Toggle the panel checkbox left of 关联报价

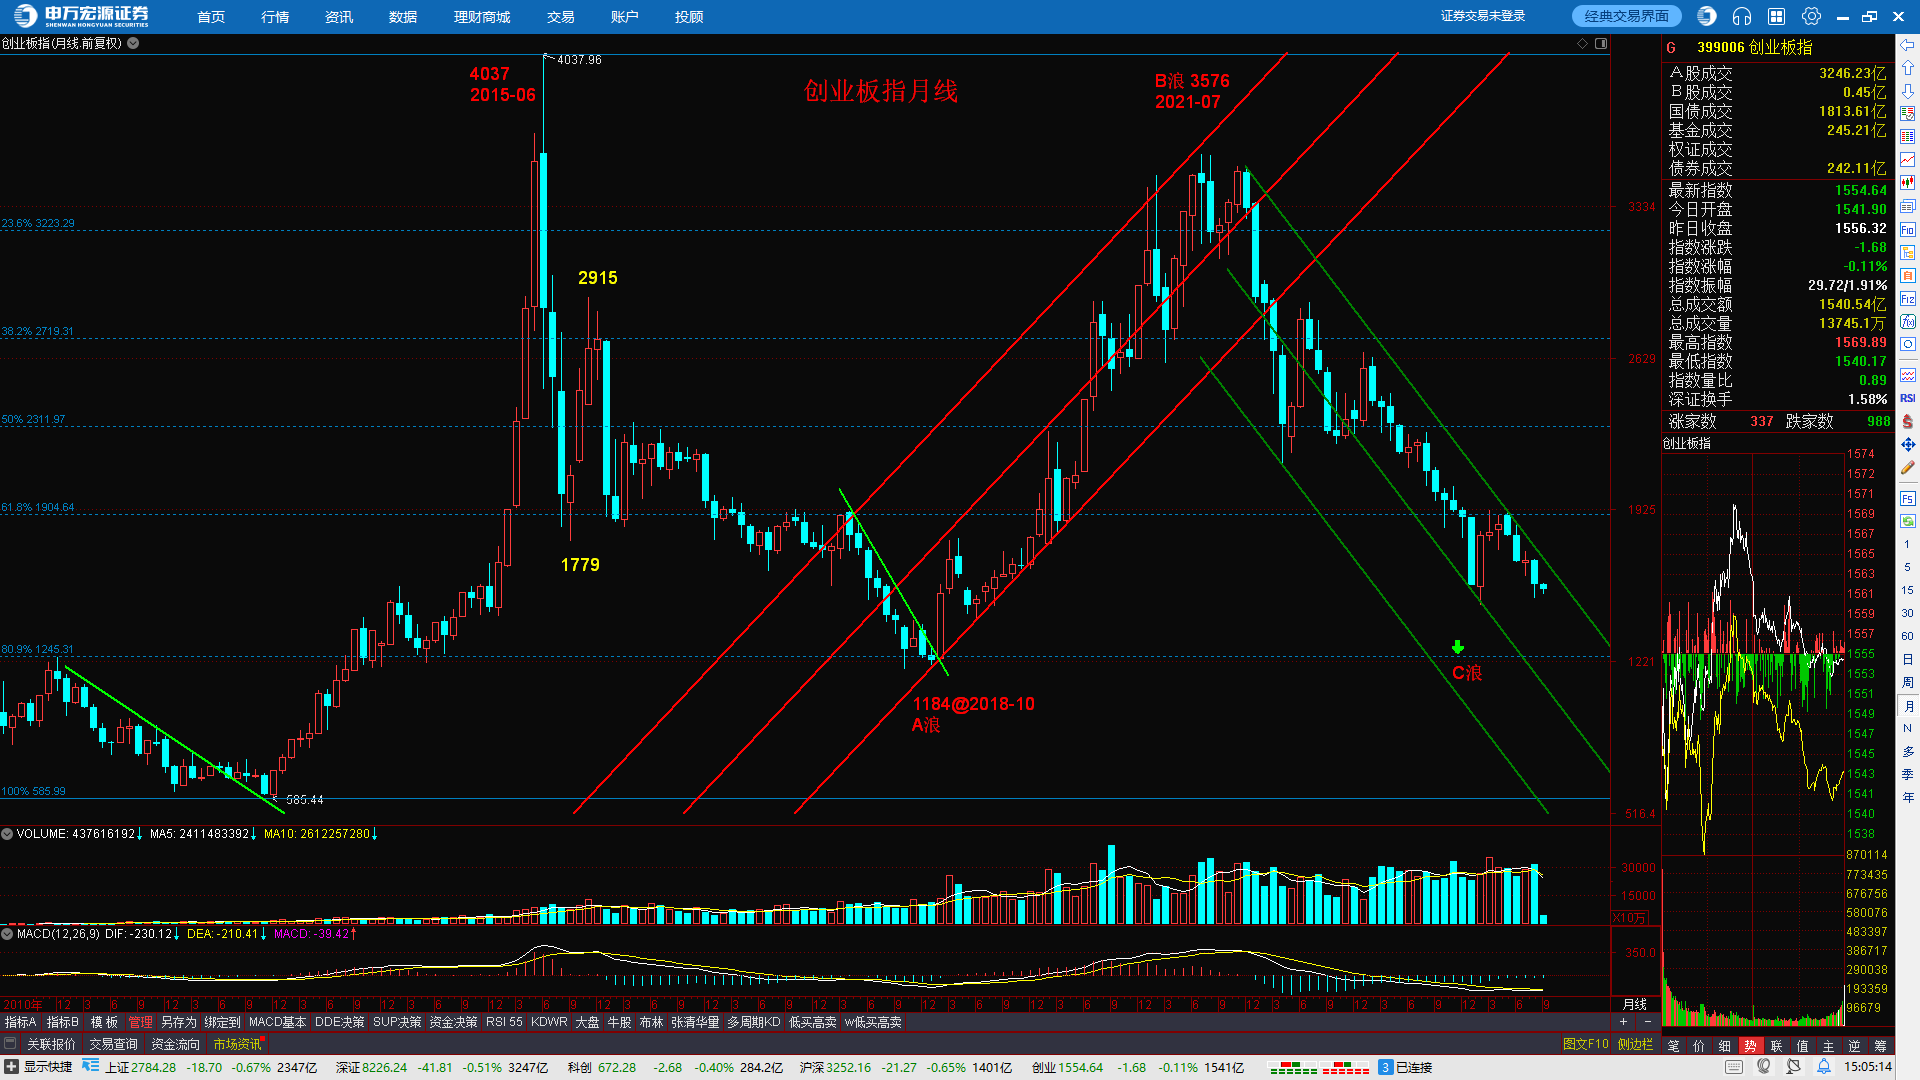10,1044
